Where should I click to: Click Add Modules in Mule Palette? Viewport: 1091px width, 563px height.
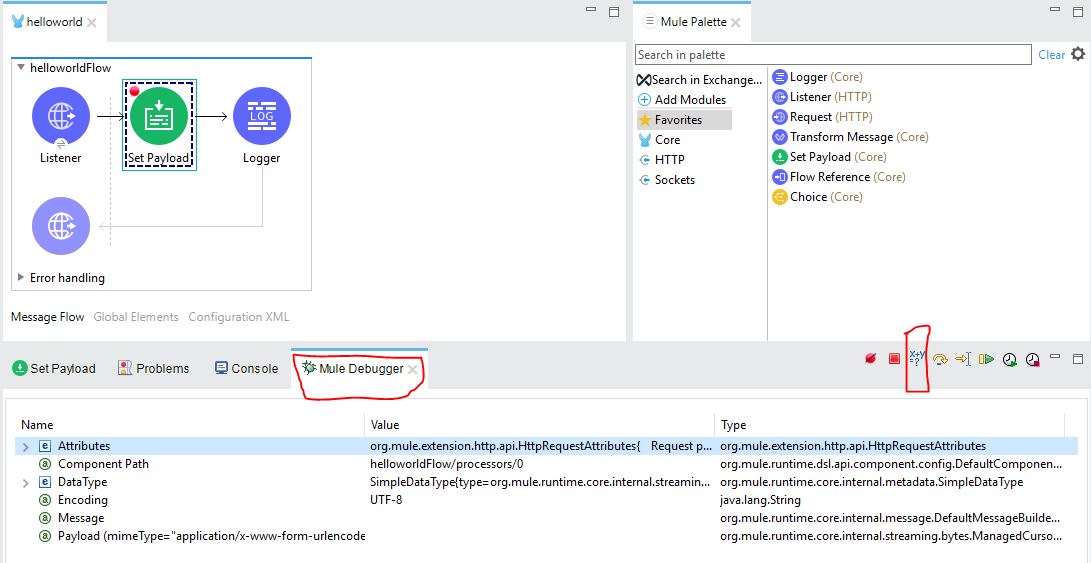(x=689, y=100)
